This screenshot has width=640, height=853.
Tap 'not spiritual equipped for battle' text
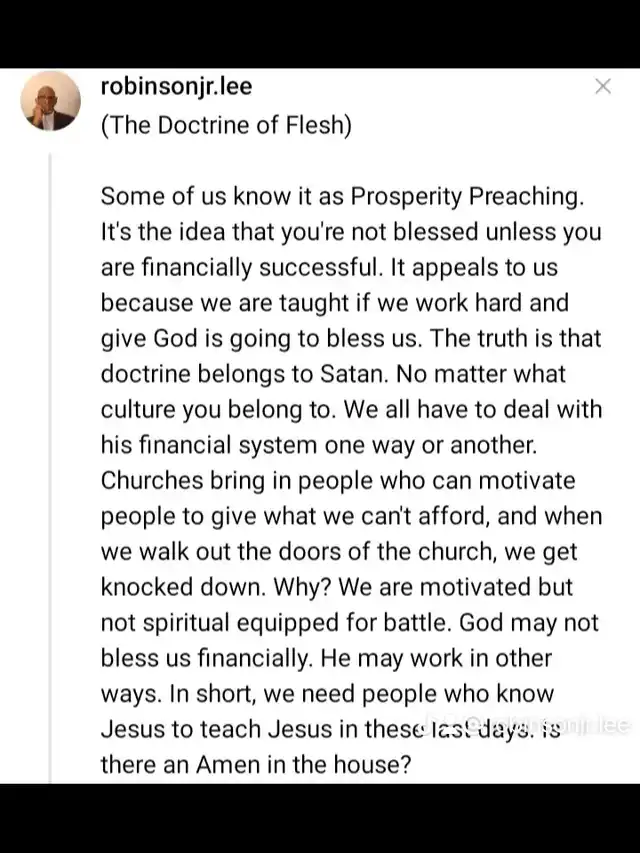276,623
